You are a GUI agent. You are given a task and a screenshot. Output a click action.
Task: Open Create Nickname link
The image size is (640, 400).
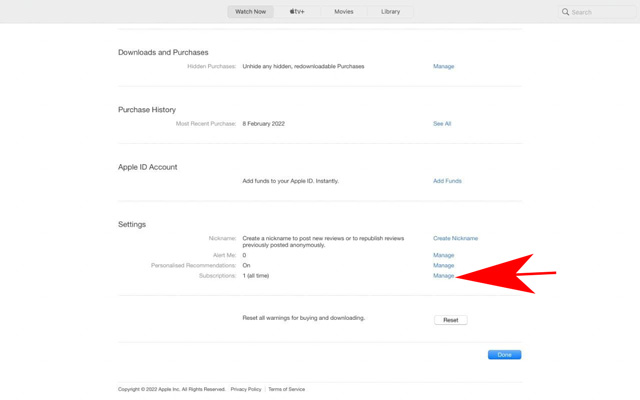click(455, 238)
